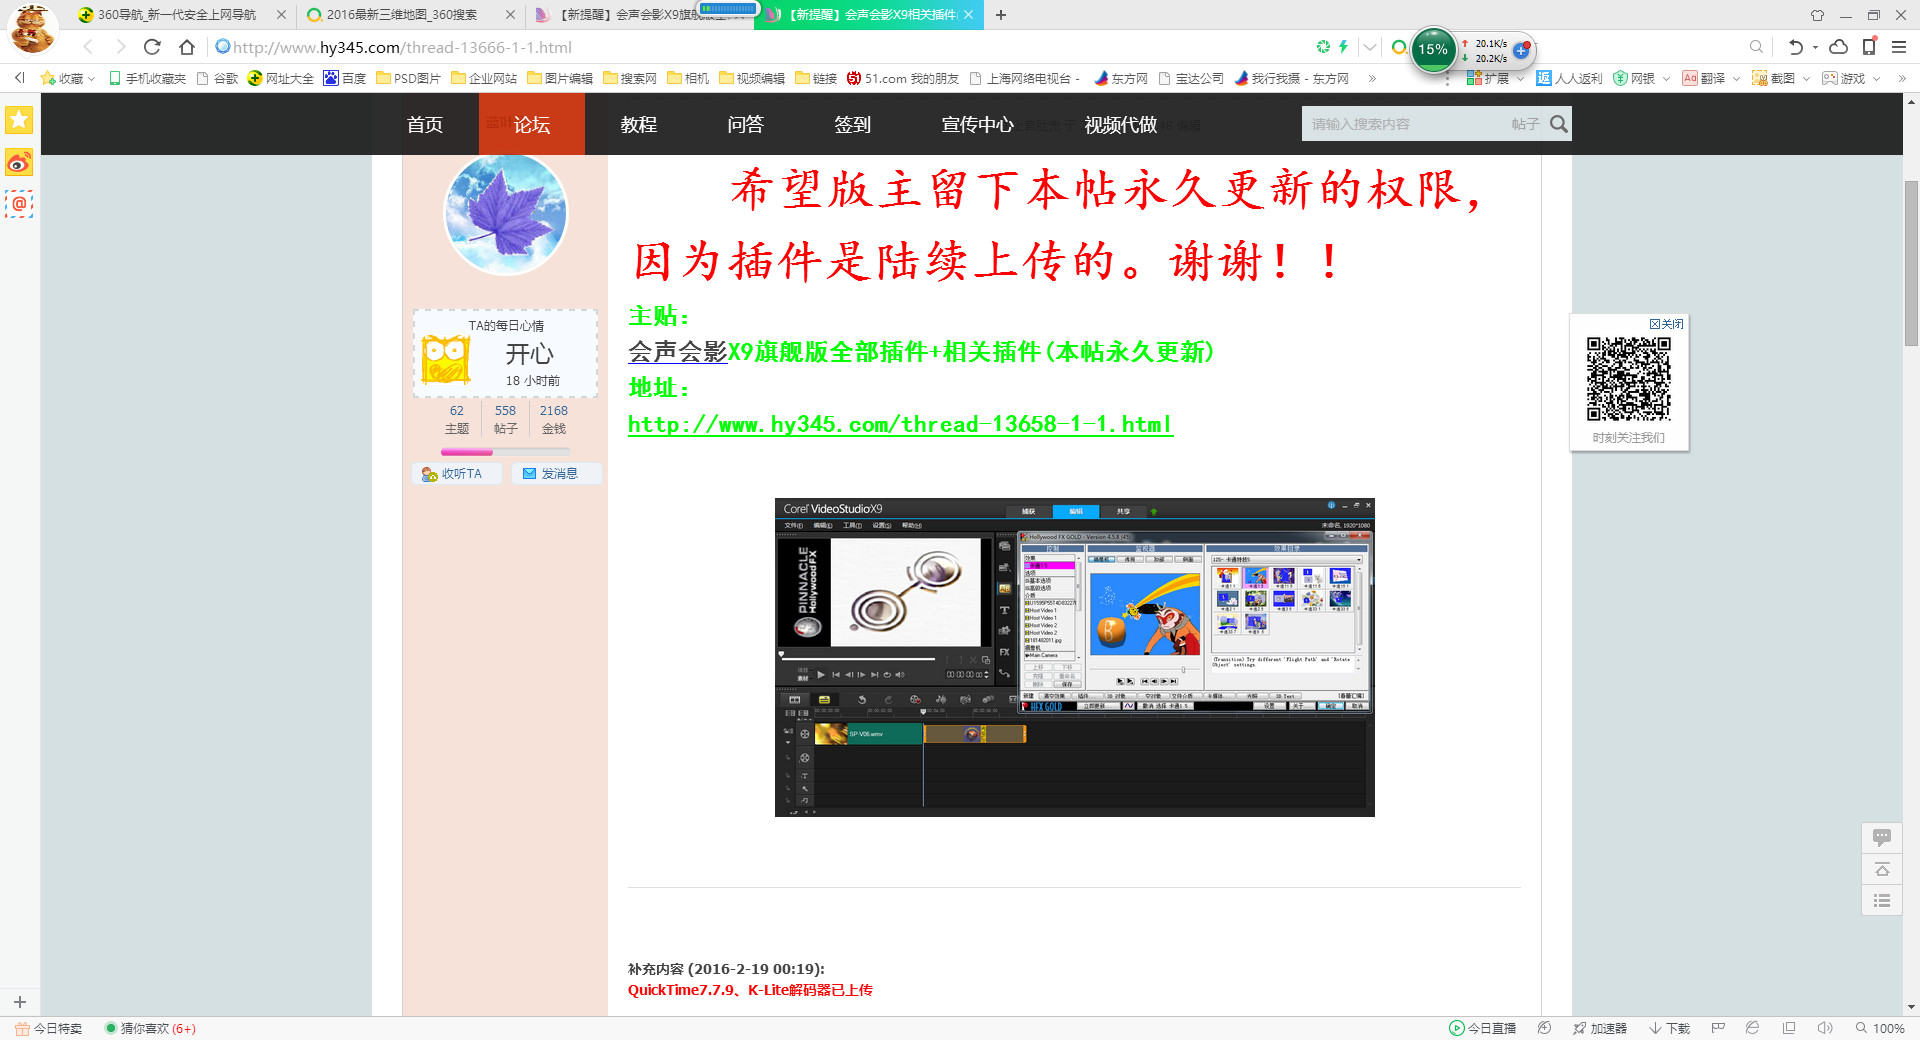The width and height of the screenshot is (1920, 1040).
Task: Close the QR code panel with 关闭
Action: pos(1666,324)
